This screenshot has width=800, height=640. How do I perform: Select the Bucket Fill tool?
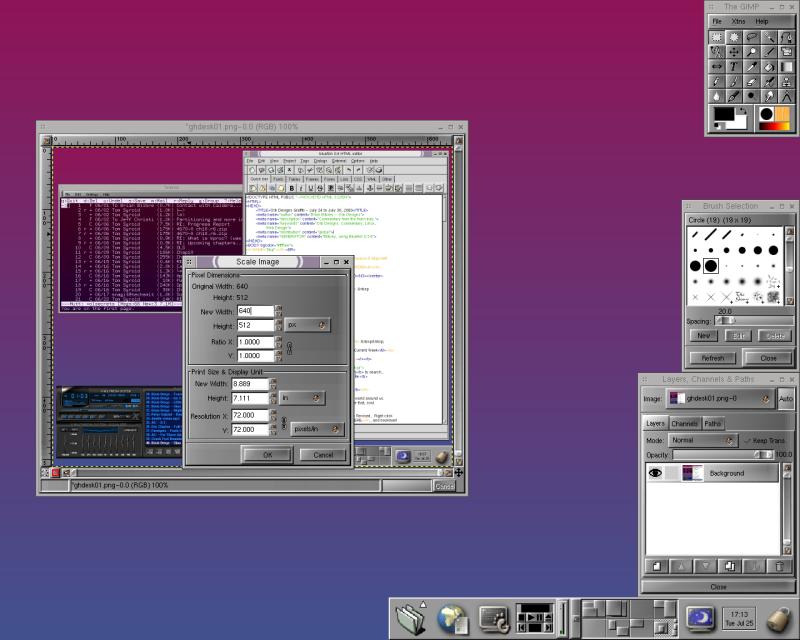[x=769, y=66]
